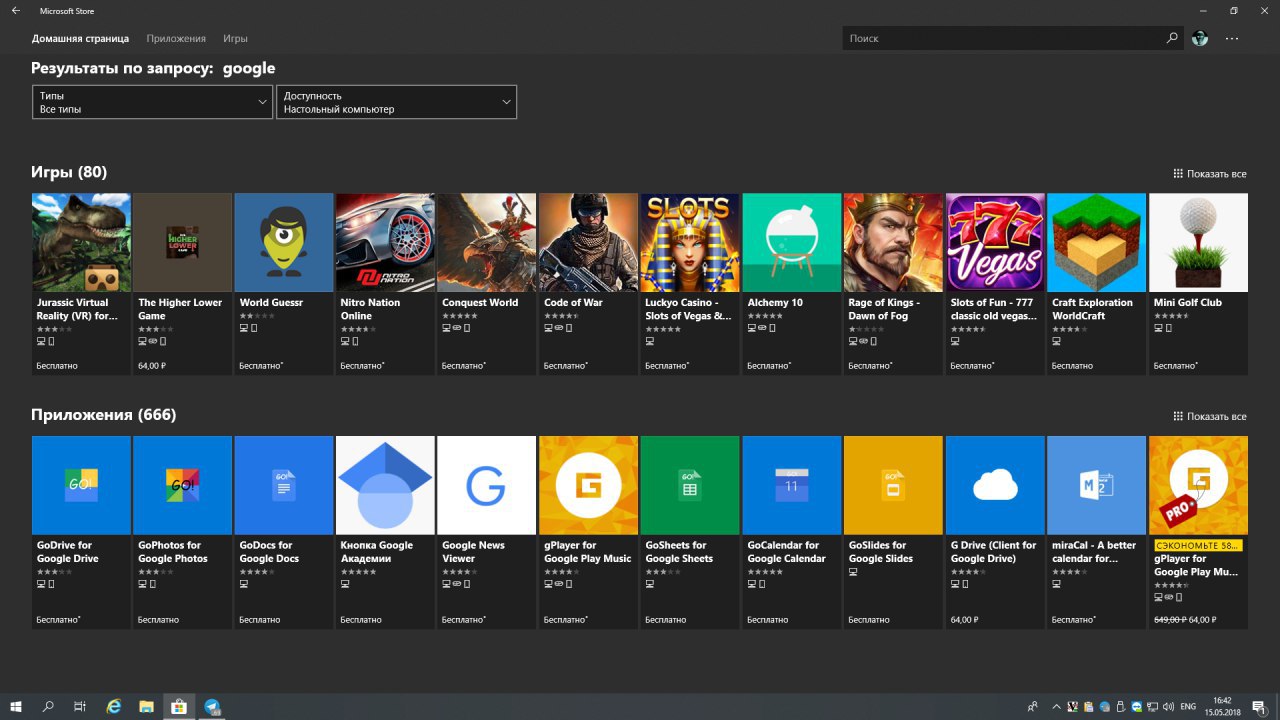The height and width of the screenshot is (720, 1280).
Task: Open the Alchemy 10 game tile
Action: coord(792,284)
